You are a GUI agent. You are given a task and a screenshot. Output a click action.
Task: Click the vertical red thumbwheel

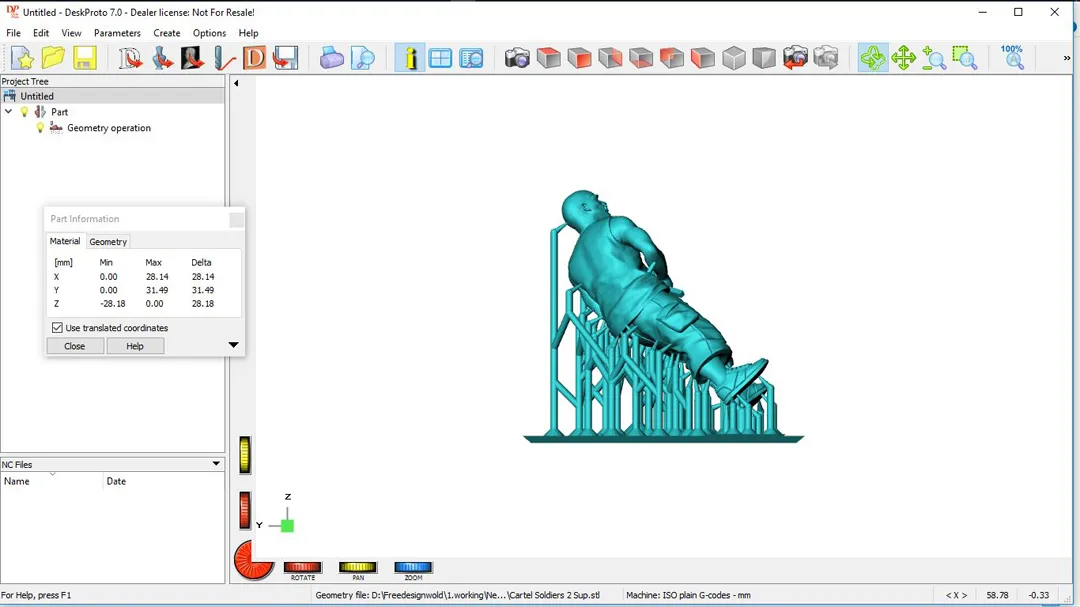pos(245,511)
